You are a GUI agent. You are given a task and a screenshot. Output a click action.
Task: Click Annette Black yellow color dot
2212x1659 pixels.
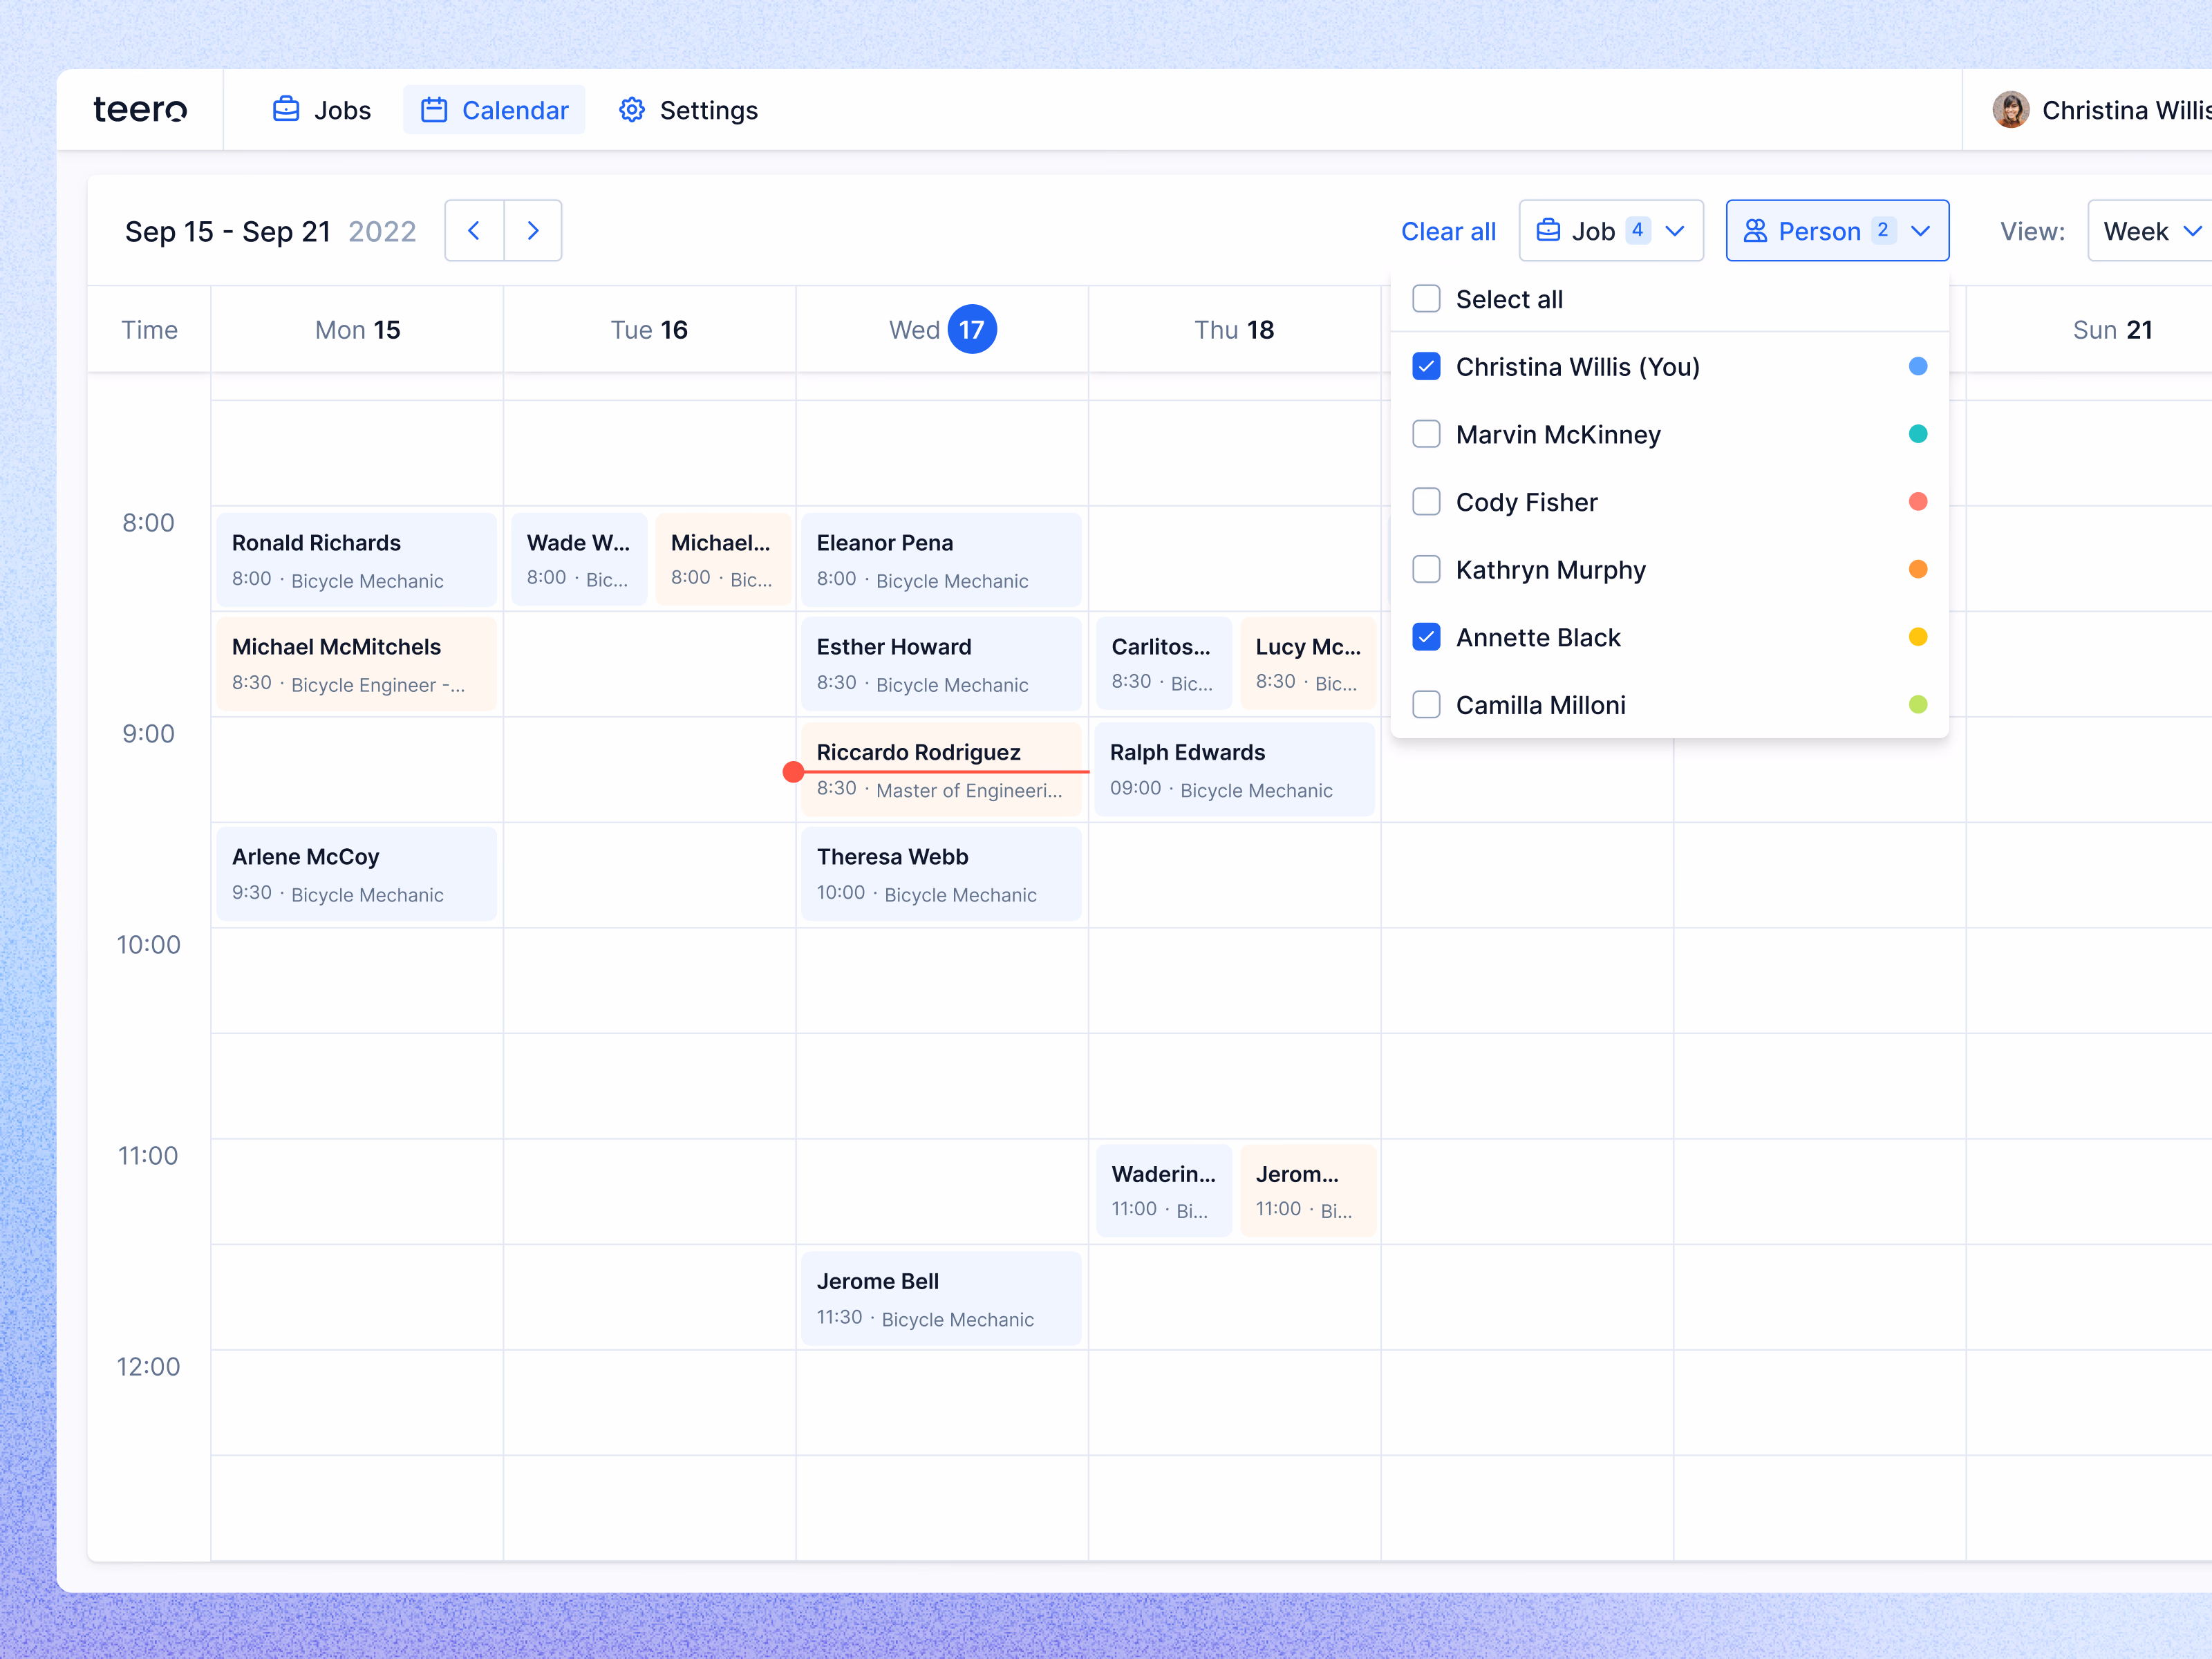[1917, 637]
